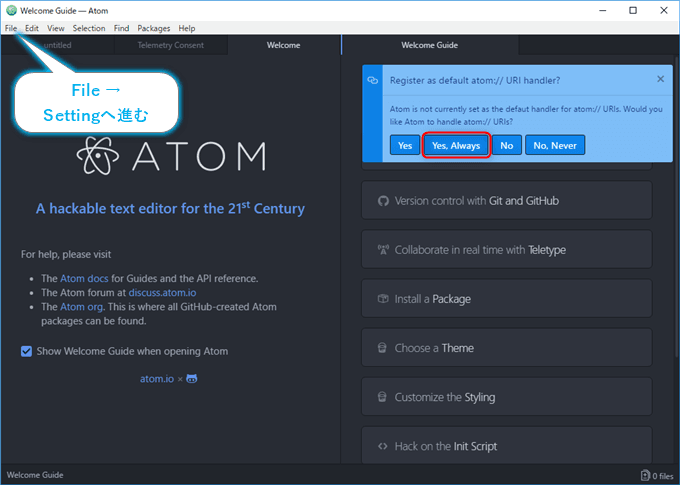This screenshot has height=485, width=680.
Task: Open the Packages menu
Action: [x=154, y=28]
